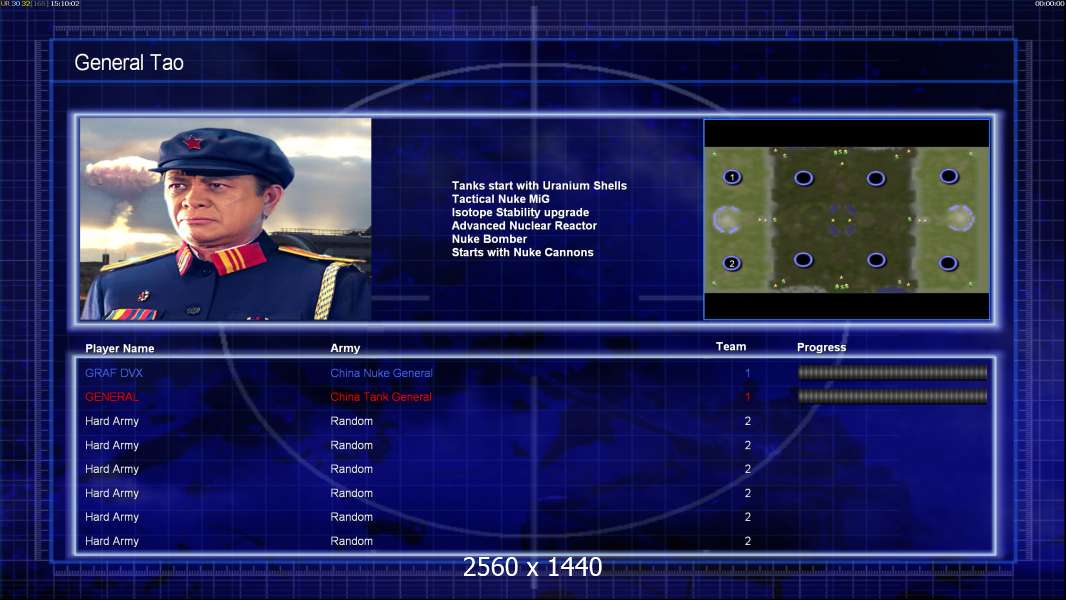Click the General Tao title text
Screen dimensions: 1066x600
(129, 63)
